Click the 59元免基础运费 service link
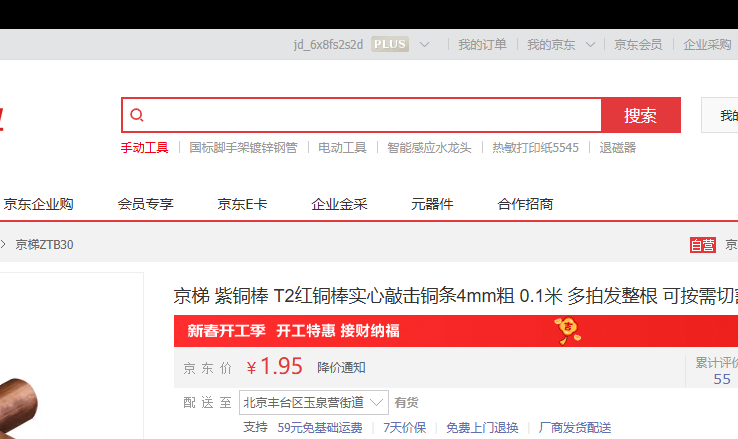Screen dimensions: 738x439 coord(320,428)
